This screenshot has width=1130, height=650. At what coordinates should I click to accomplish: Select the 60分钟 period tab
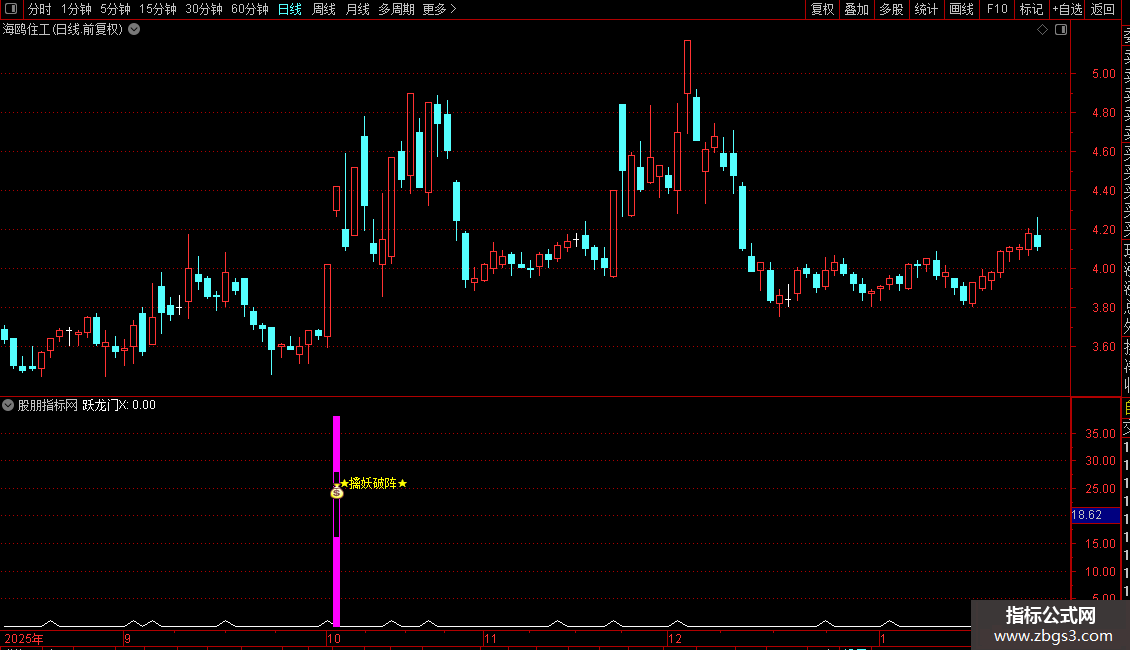[249, 9]
